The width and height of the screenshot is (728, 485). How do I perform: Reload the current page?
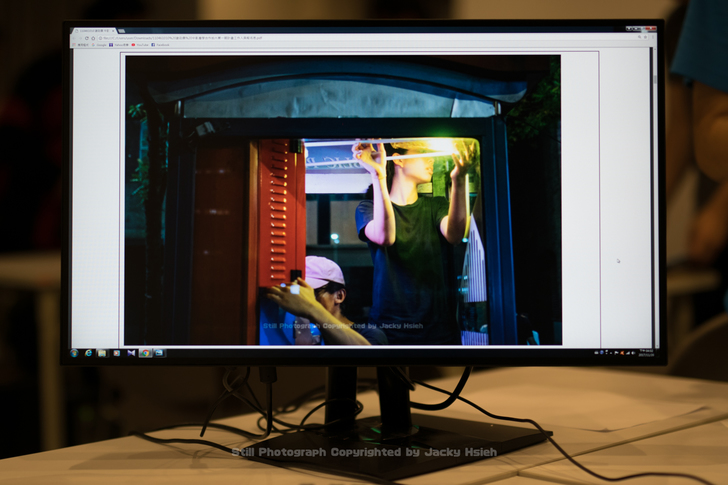pyautogui.click(x=88, y=39)
